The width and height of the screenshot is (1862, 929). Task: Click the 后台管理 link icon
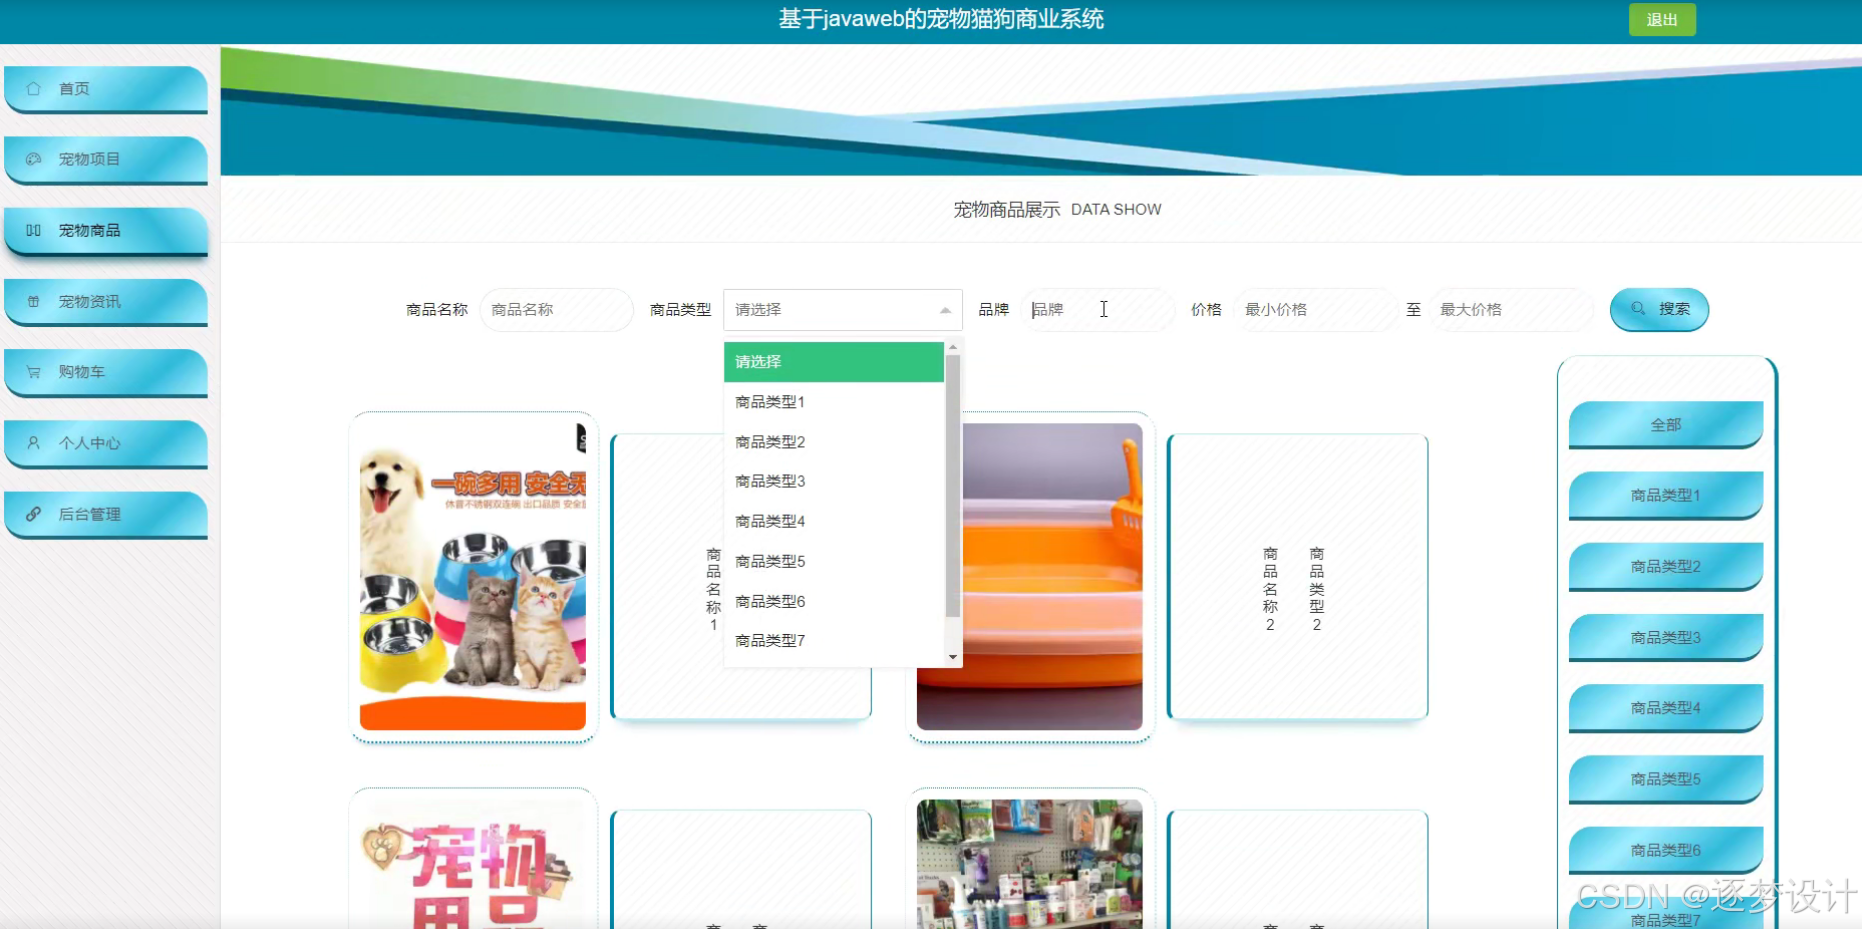pos(33,514)
